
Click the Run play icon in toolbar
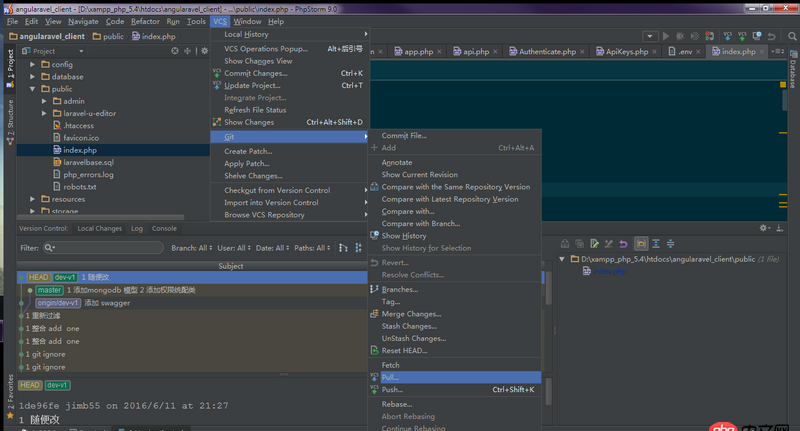[x=666, y=36]
